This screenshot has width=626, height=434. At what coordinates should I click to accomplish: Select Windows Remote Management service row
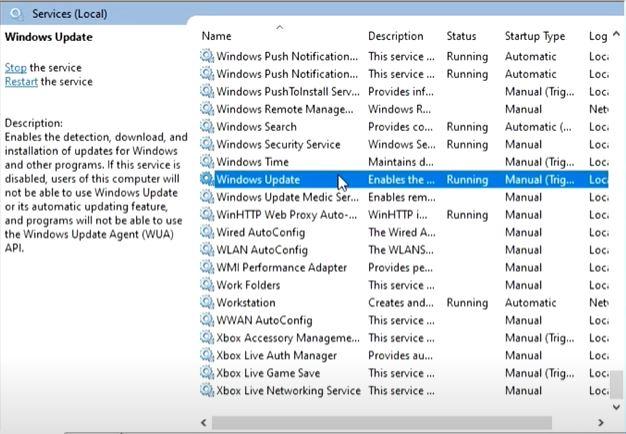coord(404,109)
